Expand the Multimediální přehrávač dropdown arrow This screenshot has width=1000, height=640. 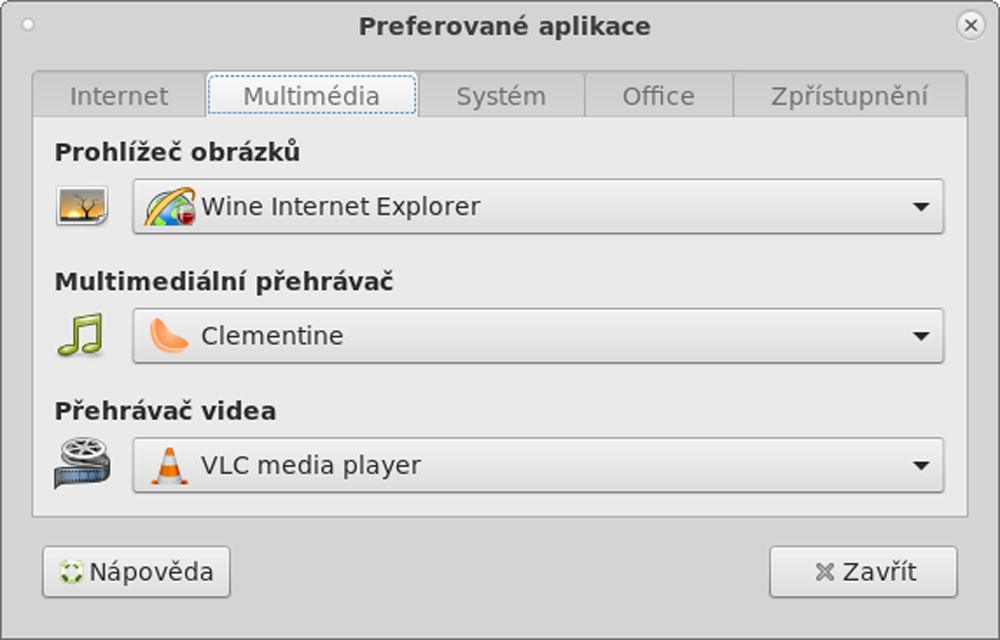(x=920, y=336)
